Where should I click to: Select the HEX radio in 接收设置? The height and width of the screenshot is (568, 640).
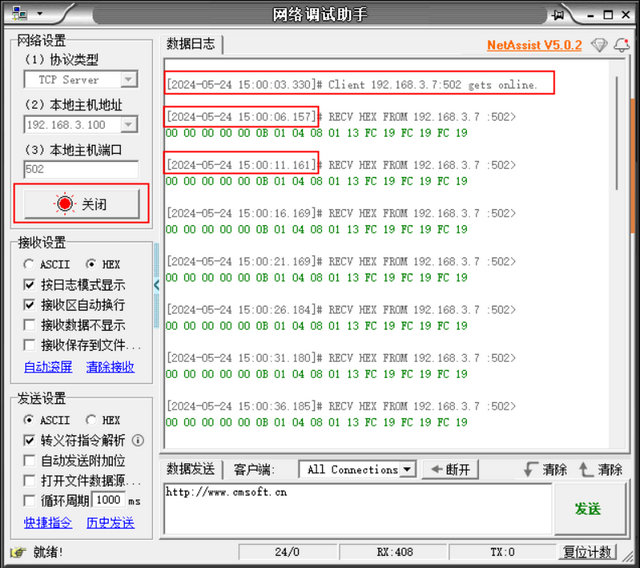click(x=91, y=264)
